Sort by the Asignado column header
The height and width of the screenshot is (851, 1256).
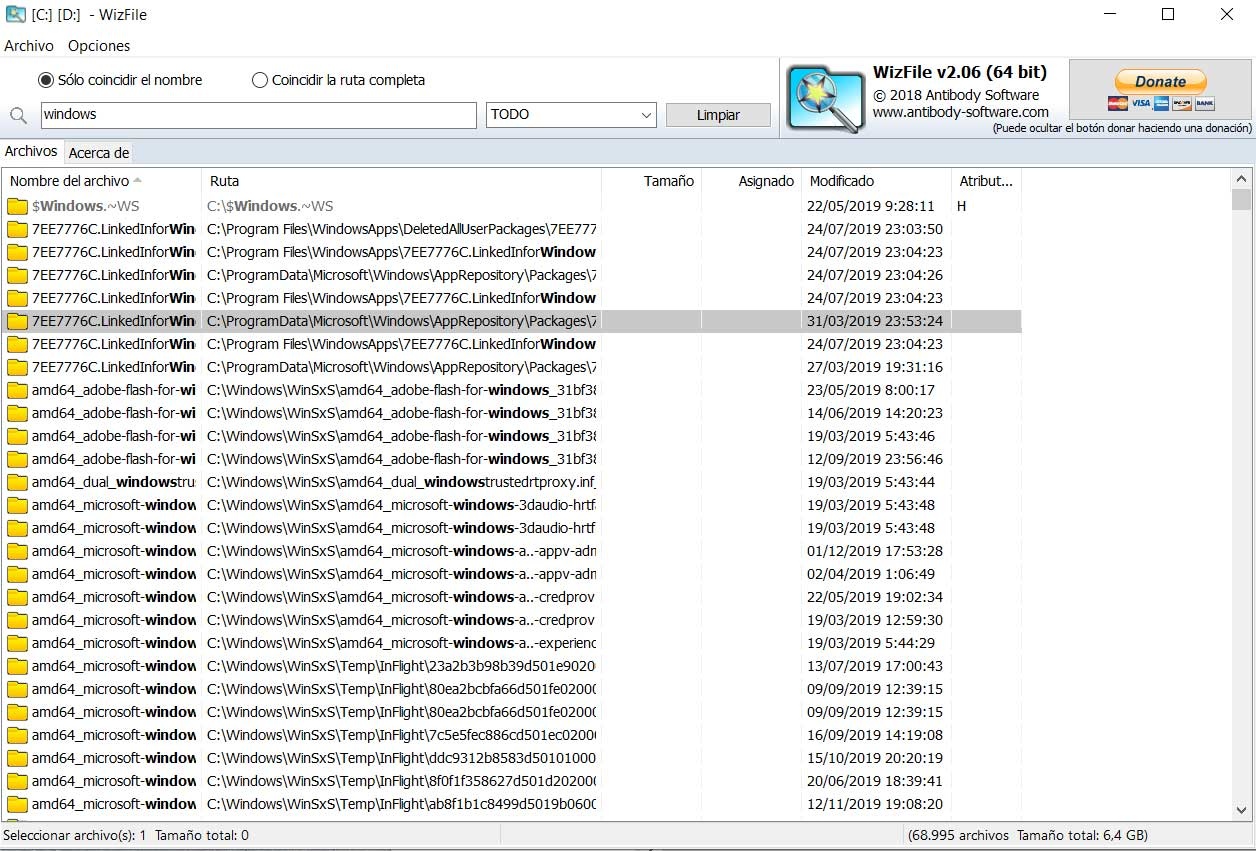(751, 181)
